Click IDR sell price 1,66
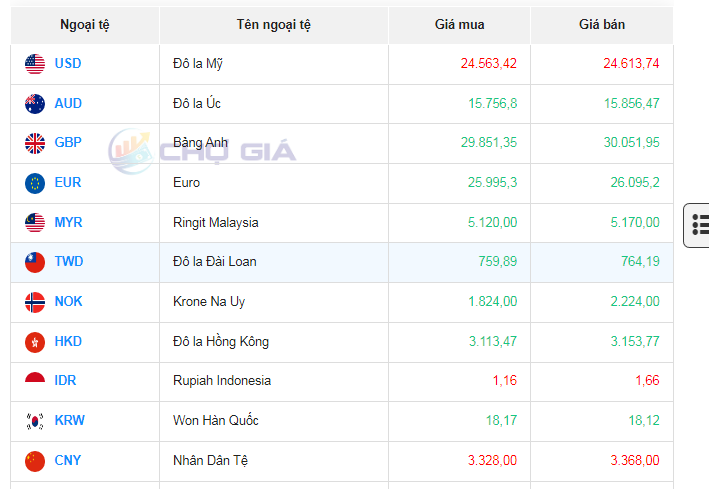The height and width of the screenshot is (489, 709). [648, 380]
